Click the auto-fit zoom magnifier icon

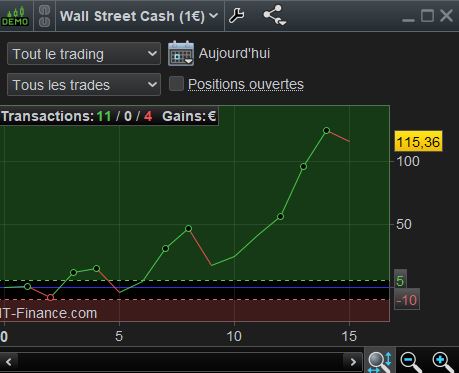coord(380,361)
